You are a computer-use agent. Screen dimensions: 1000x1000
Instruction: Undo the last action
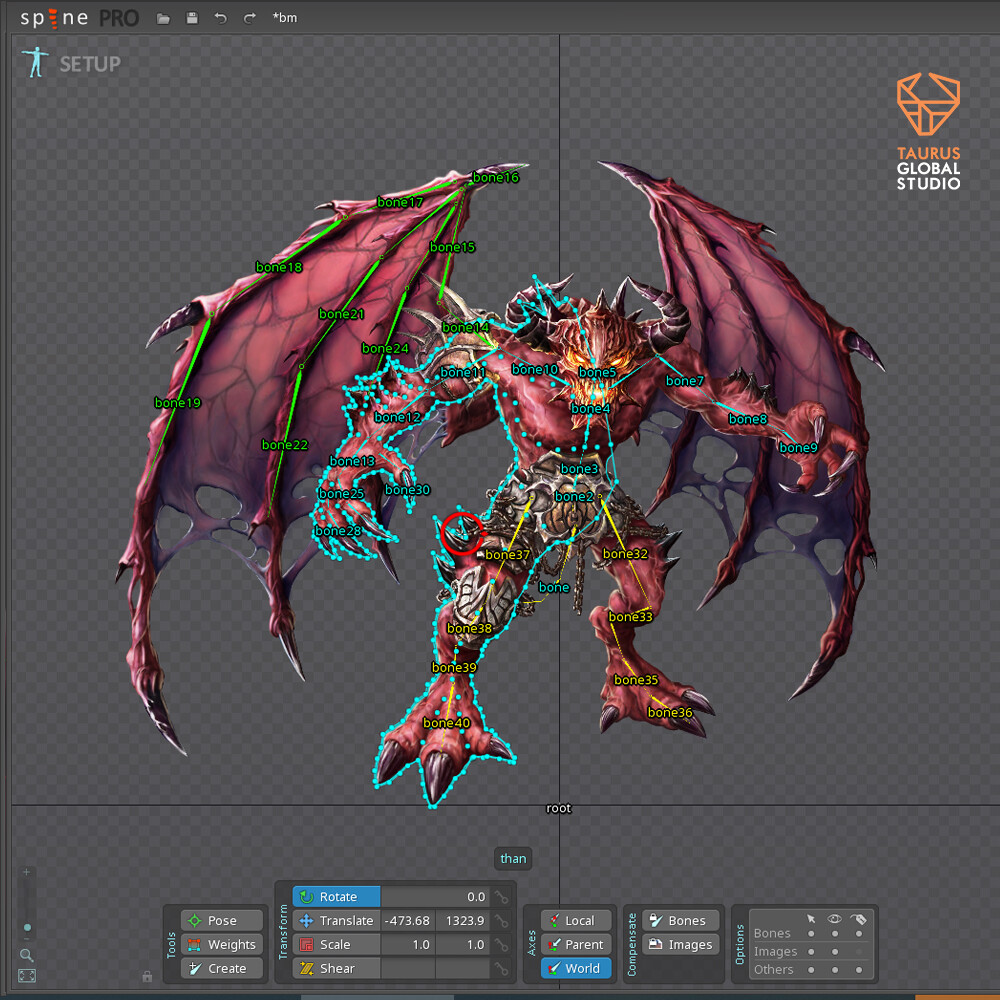tap(221, 17)
